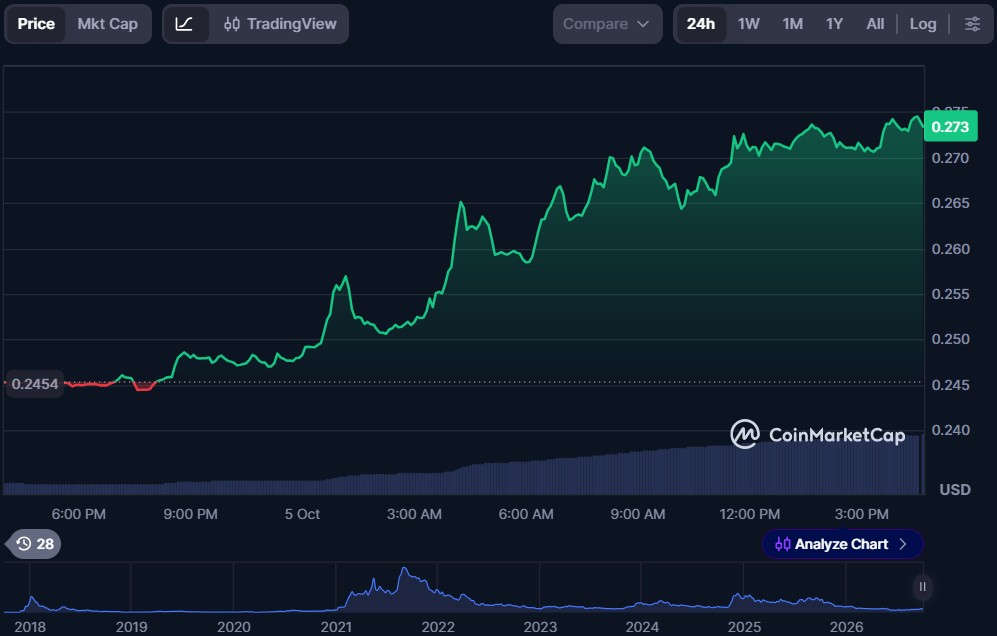The width and height of the screenshot is (997, 636).
Task: Switch to Mkt Cap tab
Action: click(107, 24)
